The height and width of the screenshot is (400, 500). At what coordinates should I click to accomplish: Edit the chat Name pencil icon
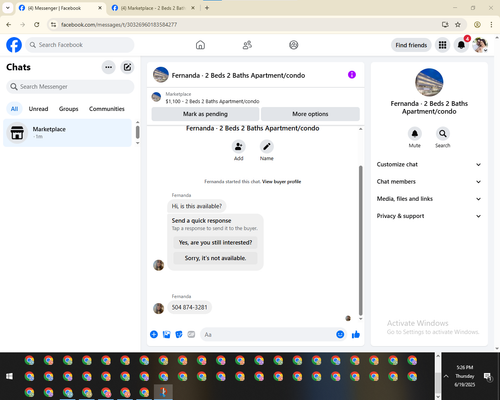[x=267, y=147]
